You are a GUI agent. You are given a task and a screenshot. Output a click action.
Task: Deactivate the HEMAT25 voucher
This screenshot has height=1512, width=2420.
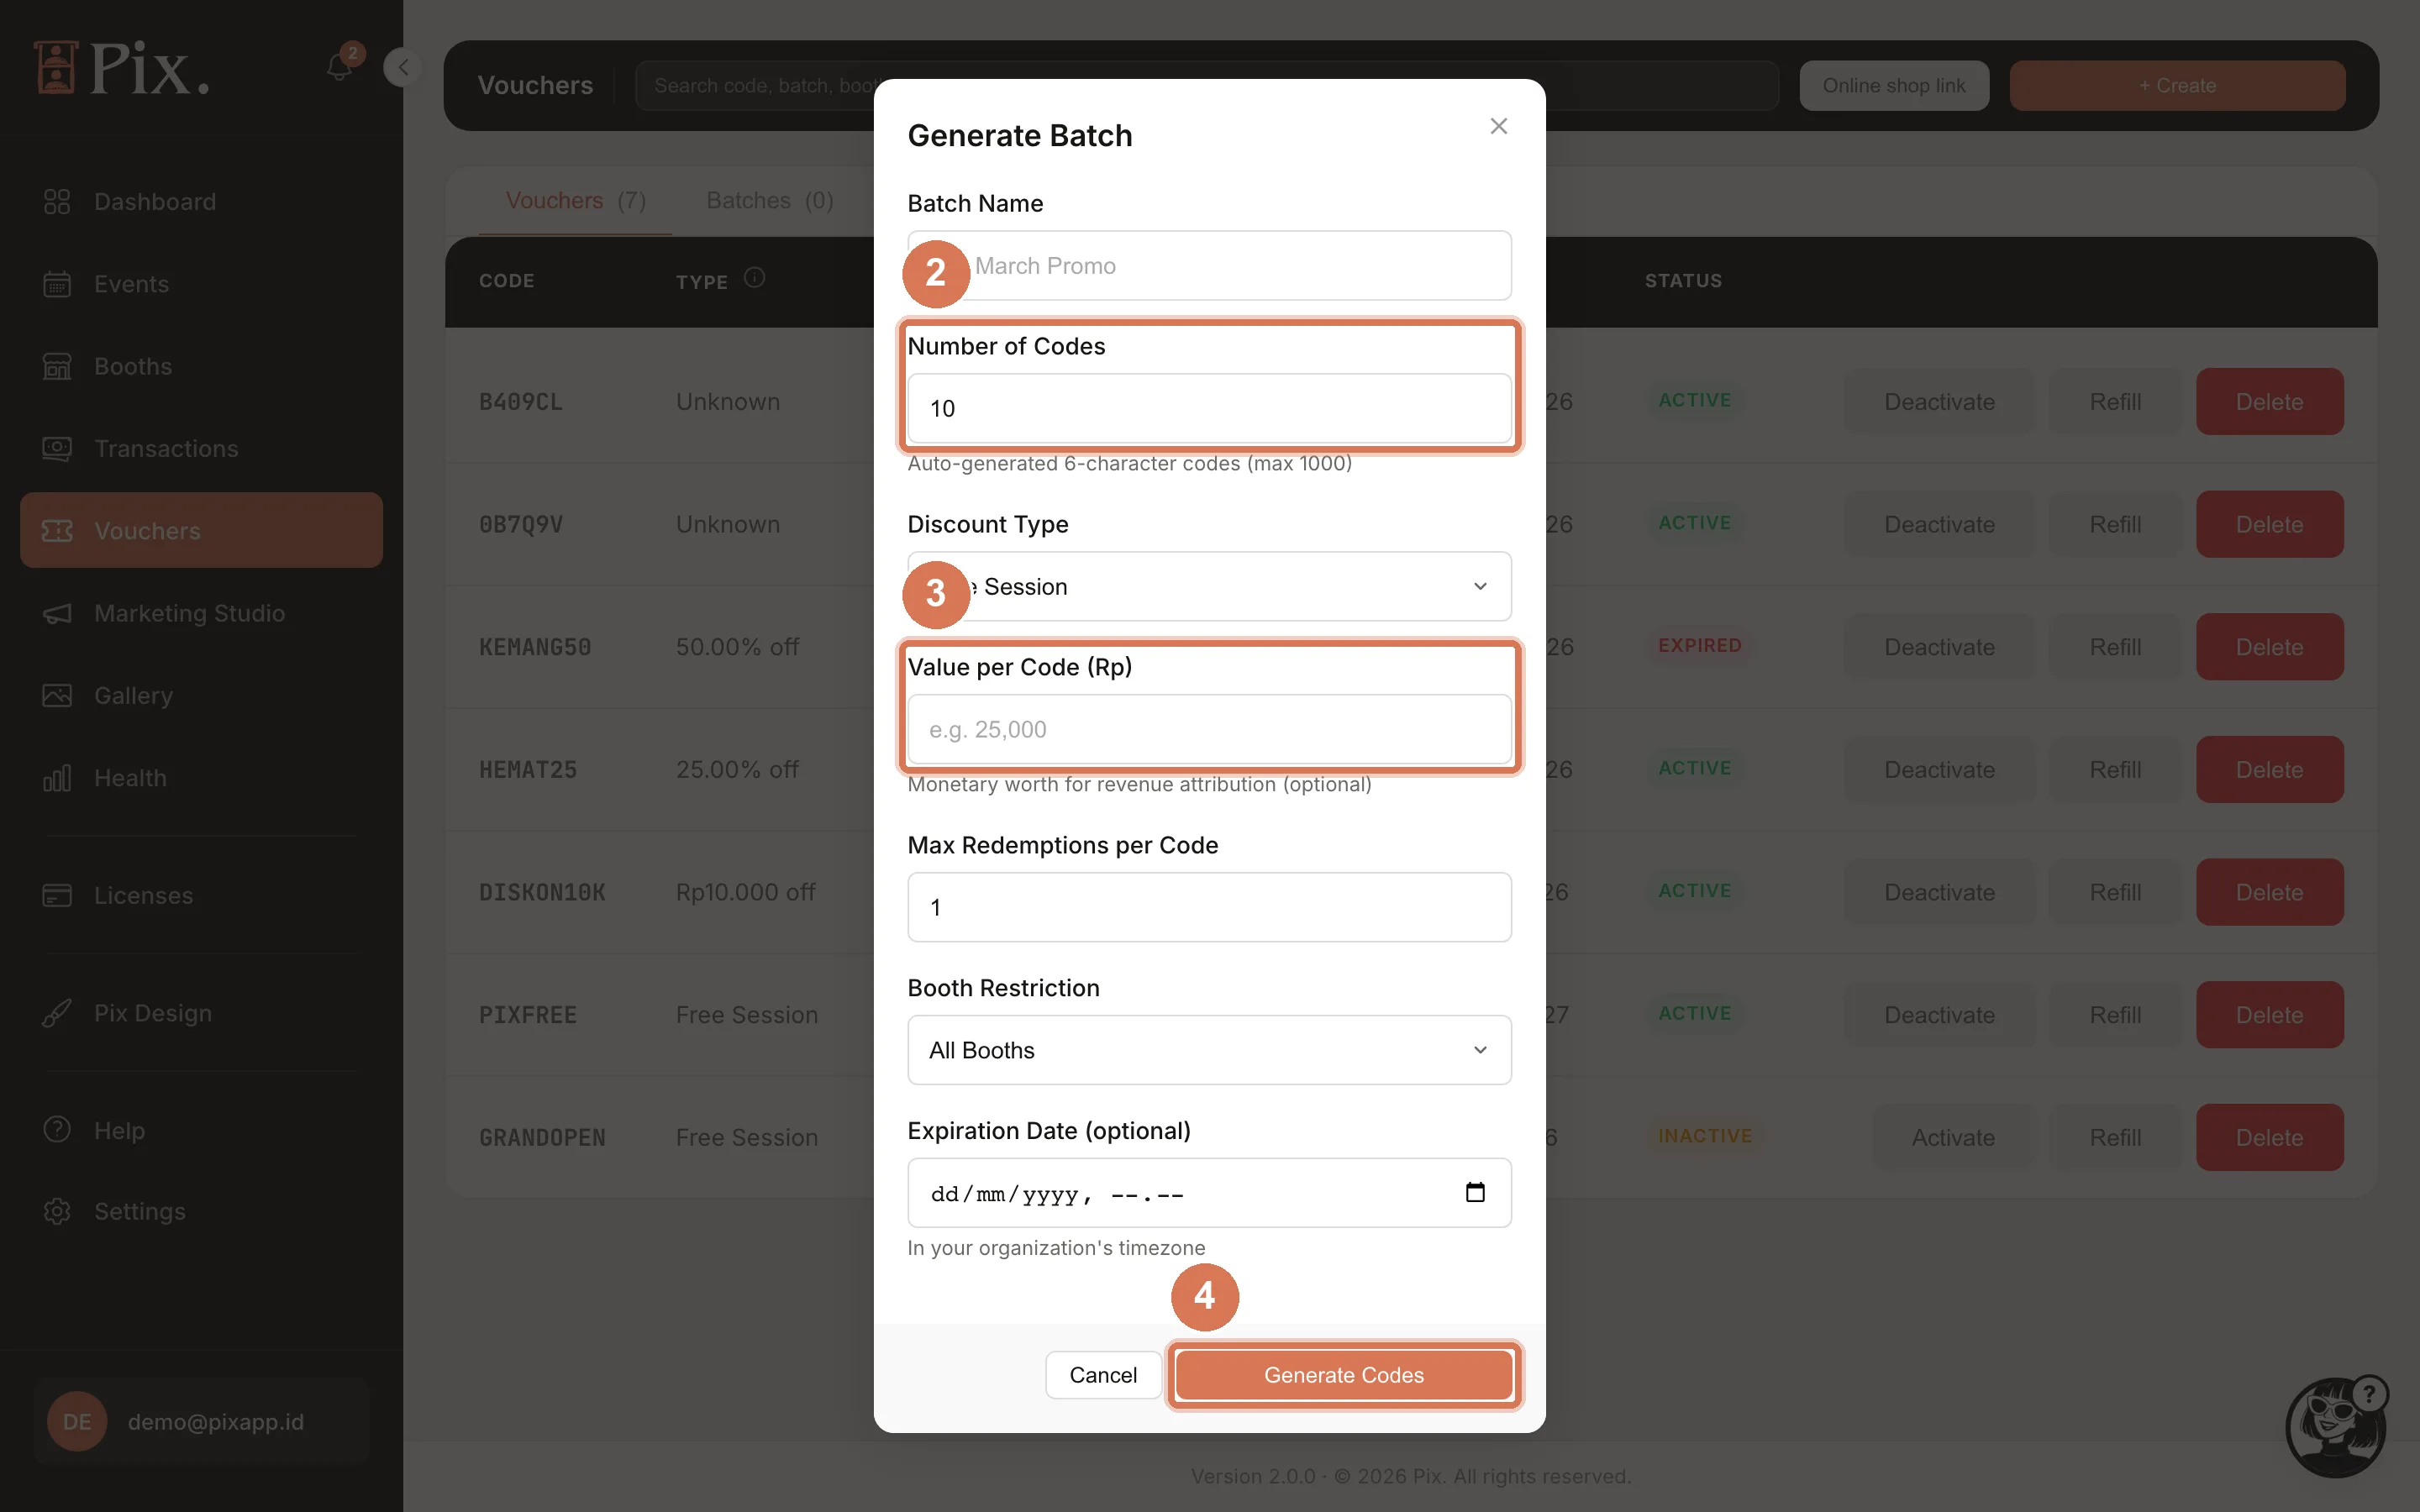[x=1939, y=770]
